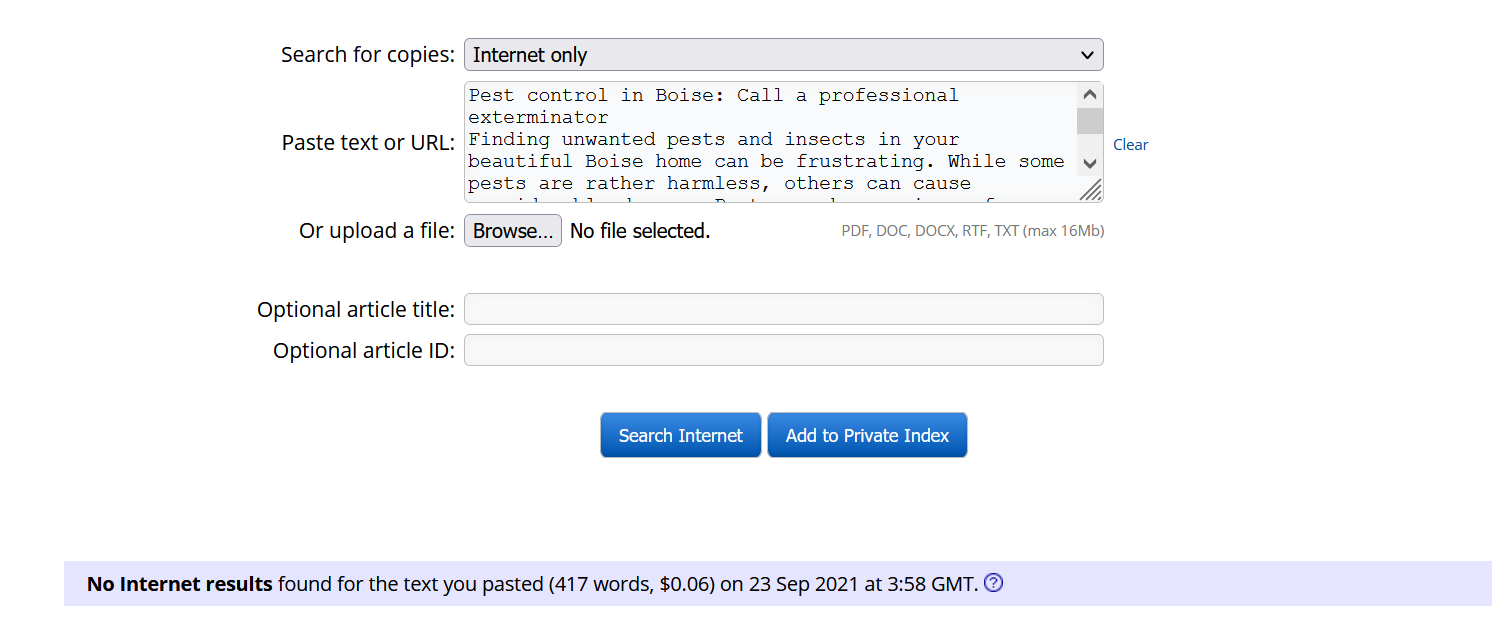This screenshot has height=622, width=1492.
Task: Click the Or upload a file label
Action: point(377,231)
